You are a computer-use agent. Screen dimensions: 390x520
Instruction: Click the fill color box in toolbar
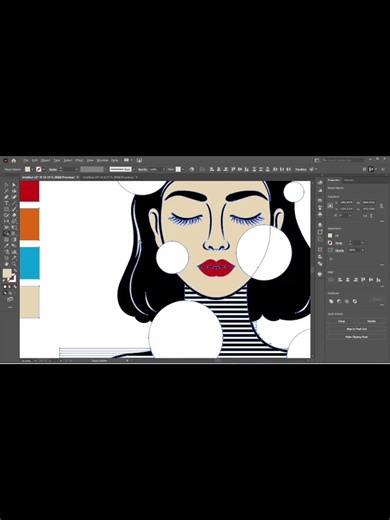coord(7,272)
